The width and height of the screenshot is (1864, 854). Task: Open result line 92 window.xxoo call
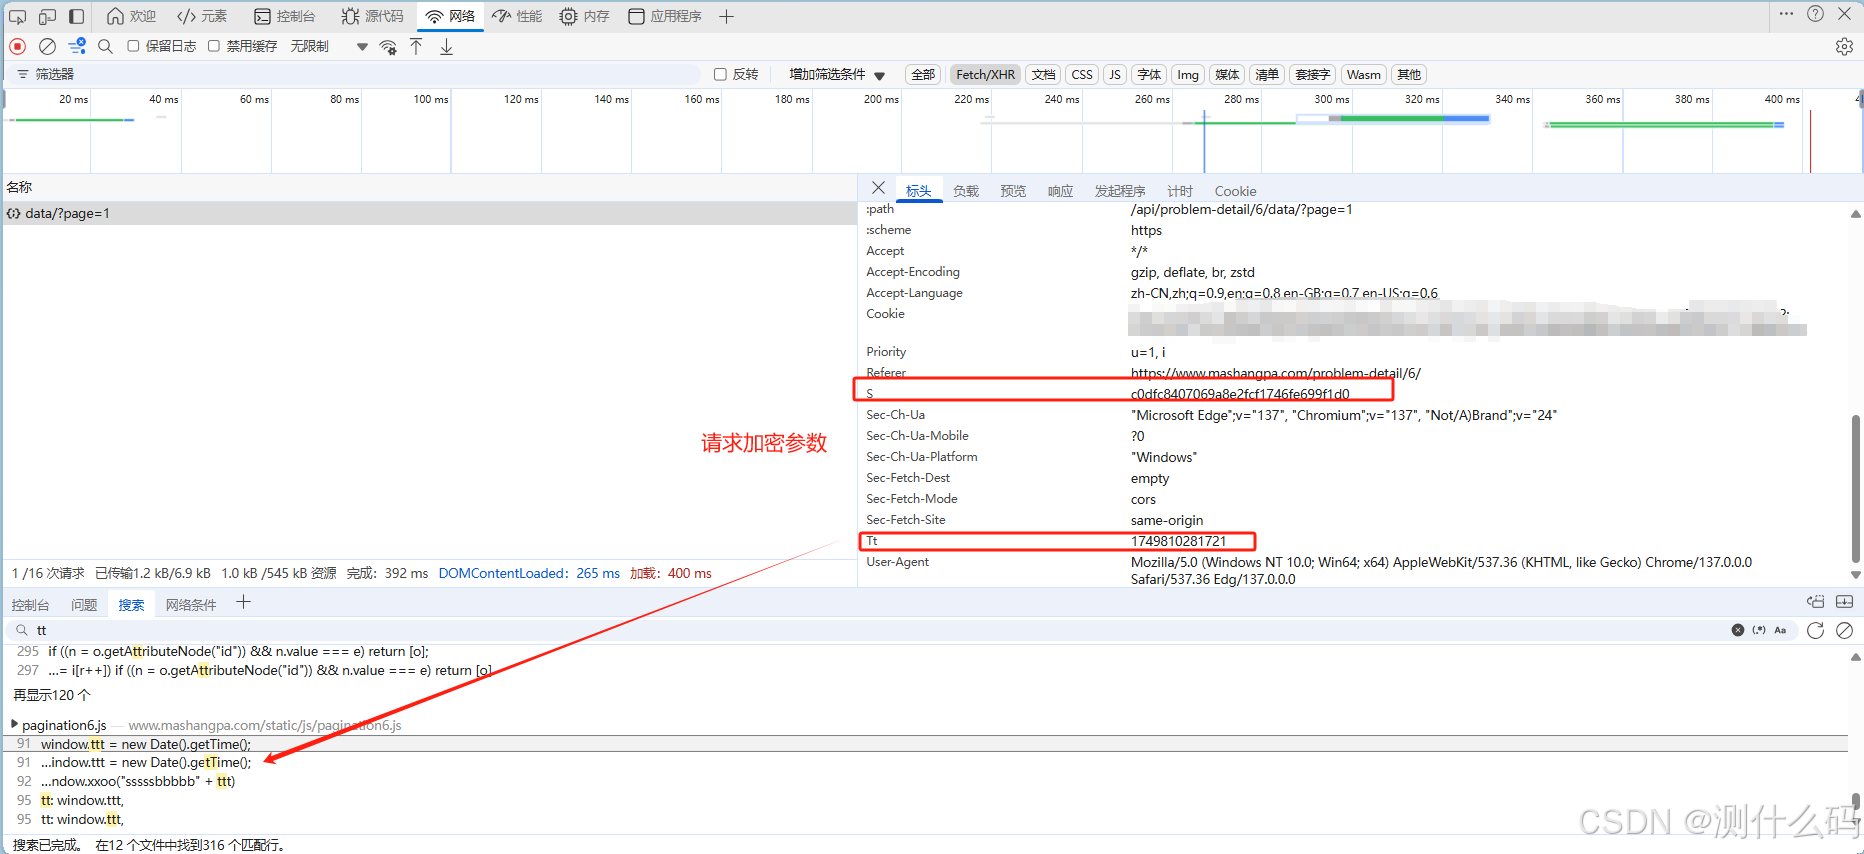[138, 781]
